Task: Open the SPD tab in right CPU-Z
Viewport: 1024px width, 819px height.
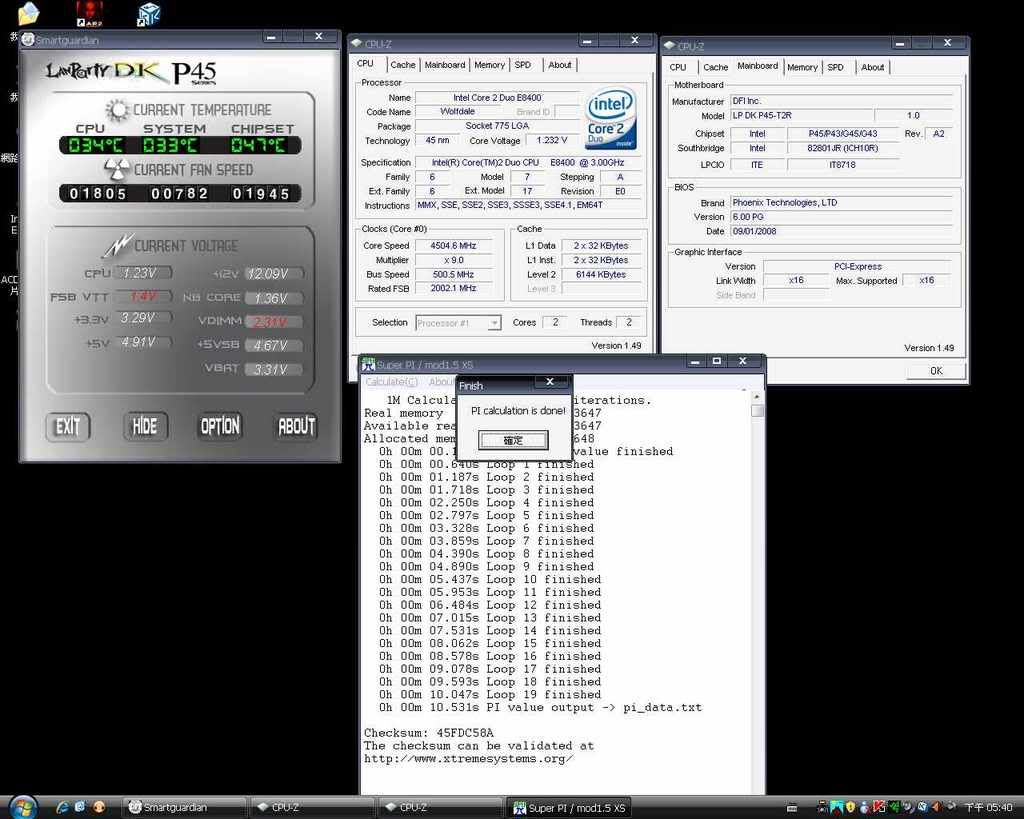Action: tap(835, 67)
